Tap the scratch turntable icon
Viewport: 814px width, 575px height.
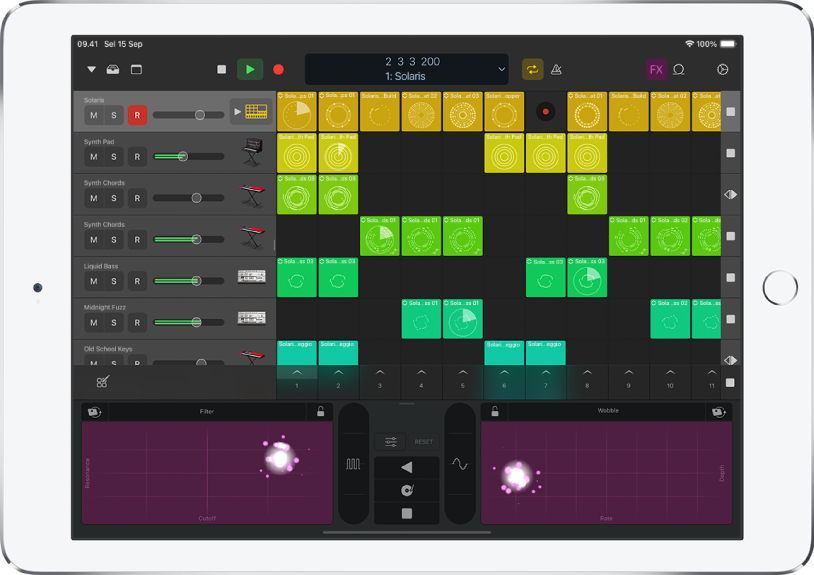(407, 490)
